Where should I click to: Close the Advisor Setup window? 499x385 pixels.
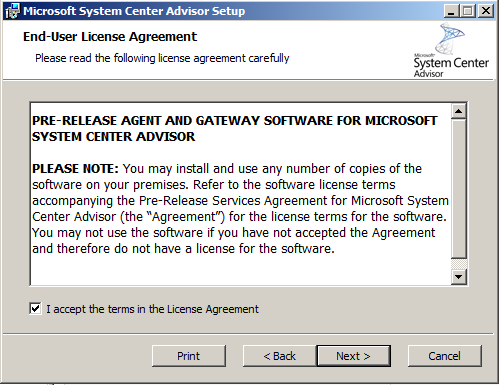coord(486,11)
